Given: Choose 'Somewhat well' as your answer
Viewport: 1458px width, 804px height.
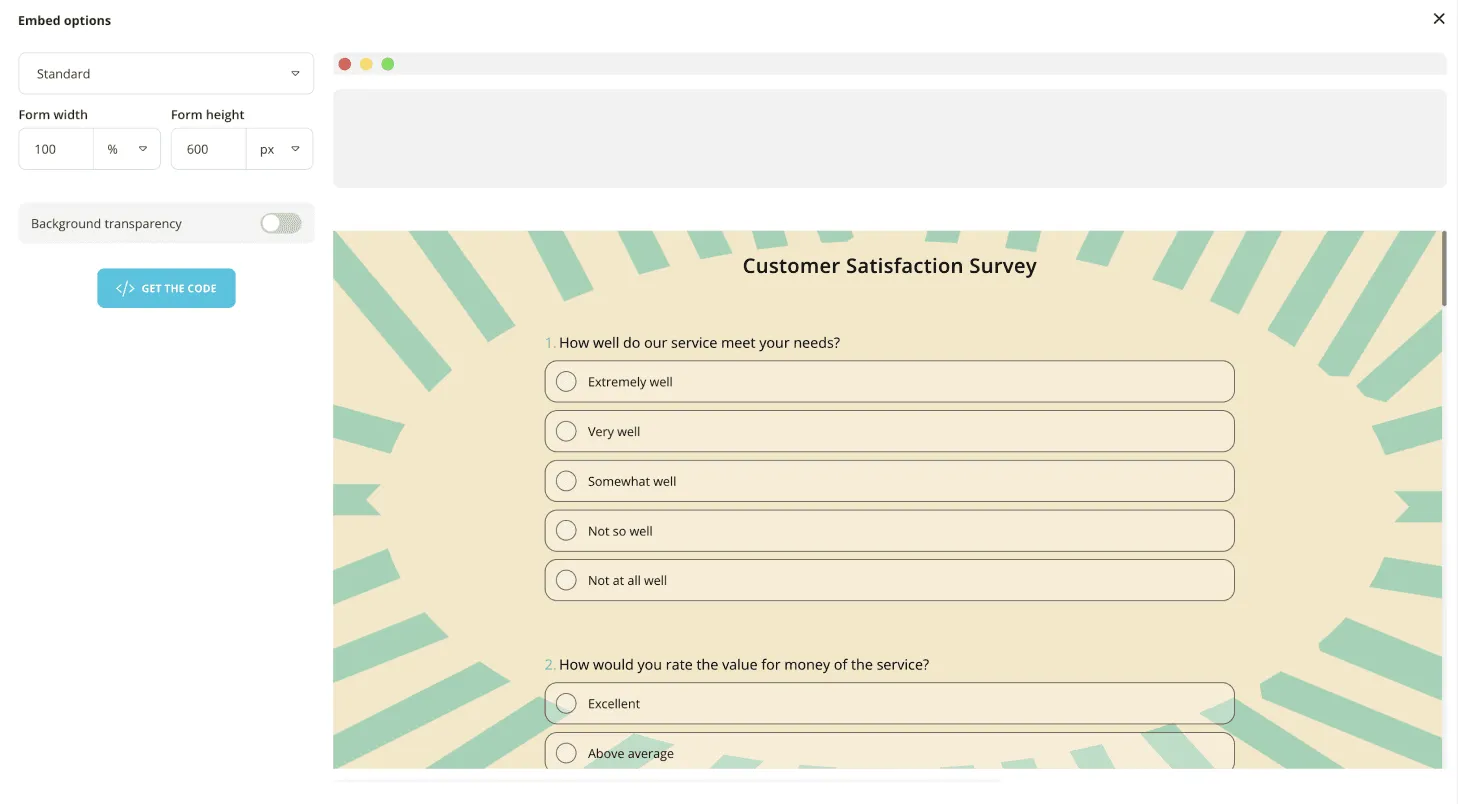Looking at the screenshot, I should coord(566,480).
